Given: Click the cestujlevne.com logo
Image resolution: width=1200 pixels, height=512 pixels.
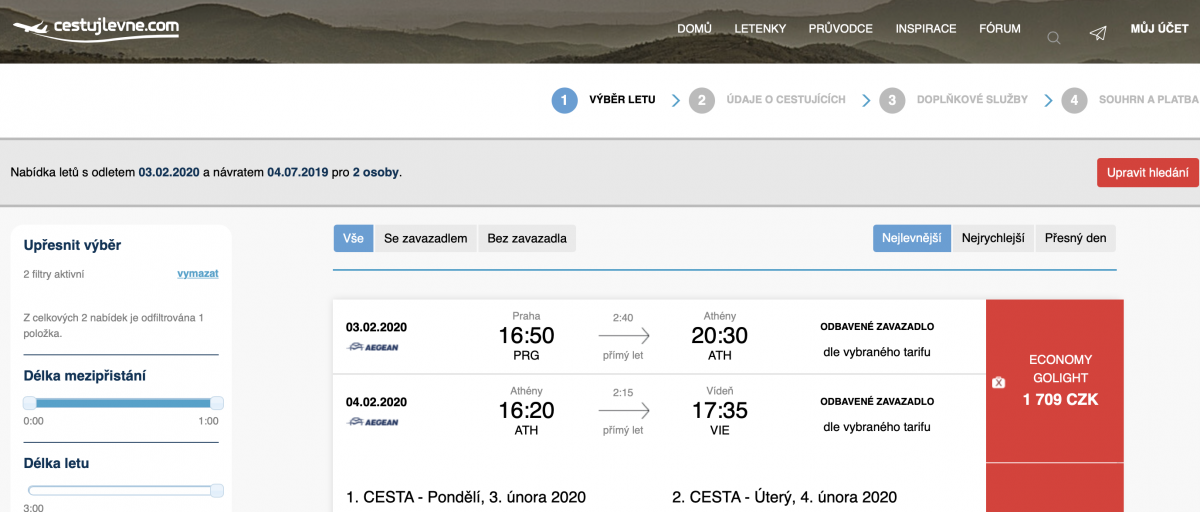Looking at the screenshot, I should (96, 28).
